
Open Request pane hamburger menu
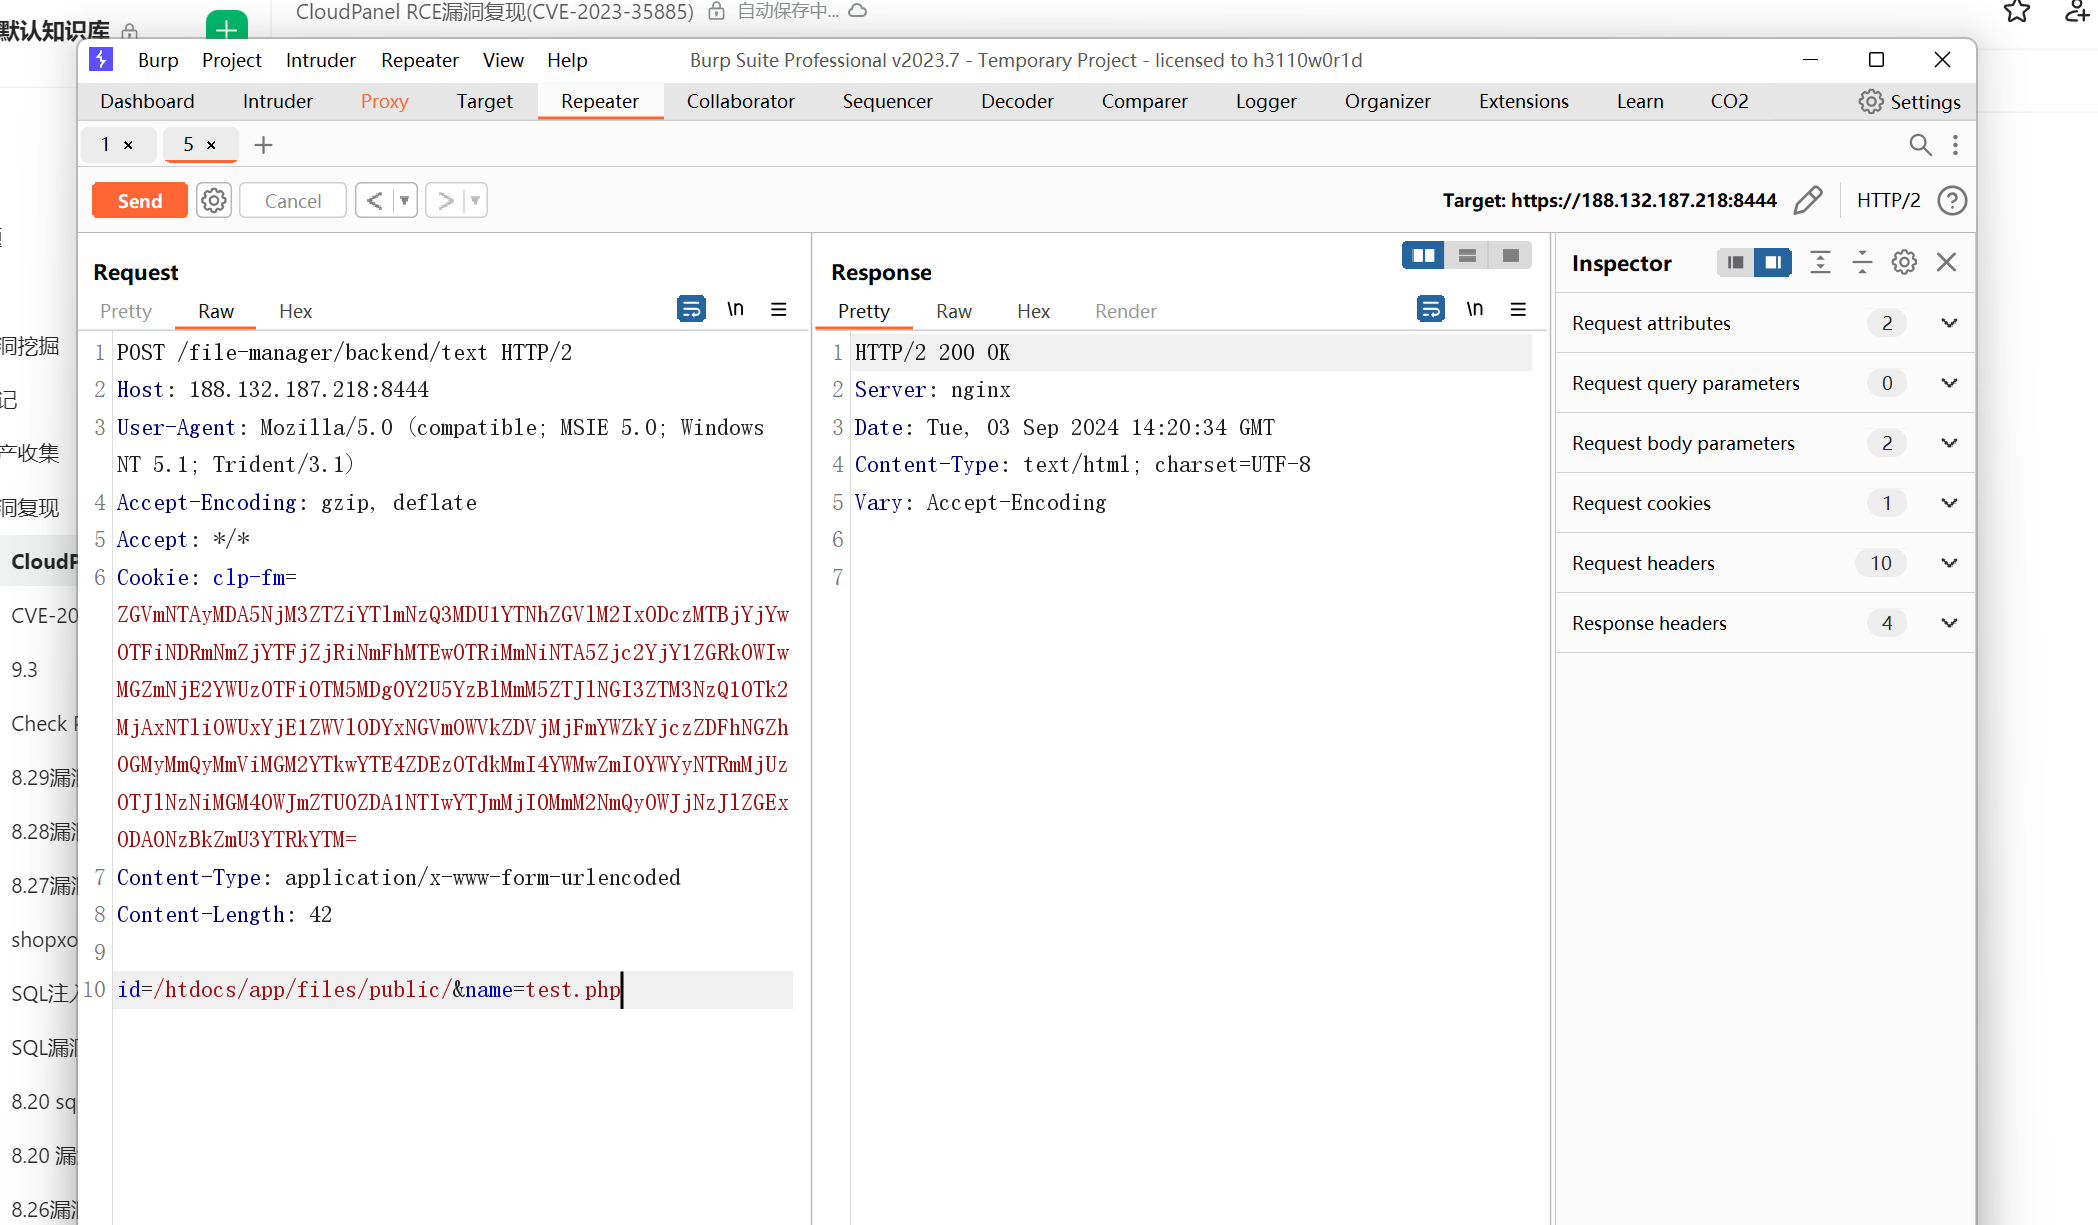tap(779, 309)
